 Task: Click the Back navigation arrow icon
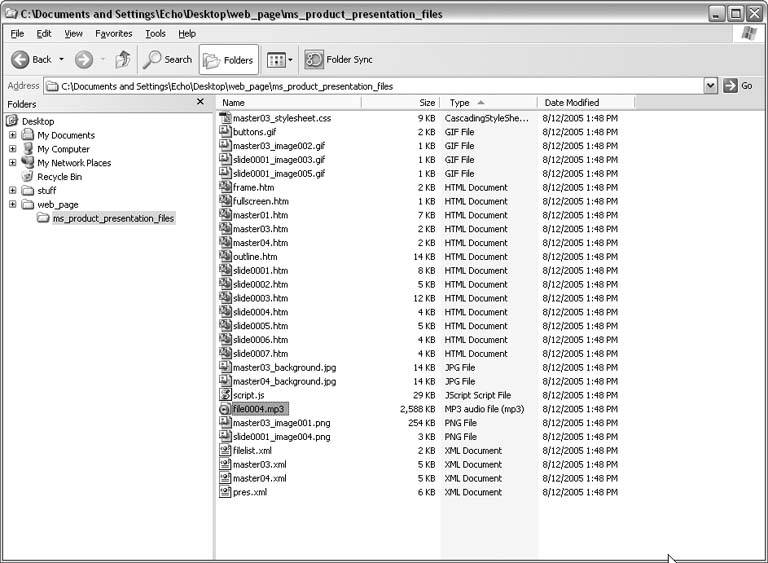[x=21, y=59]
